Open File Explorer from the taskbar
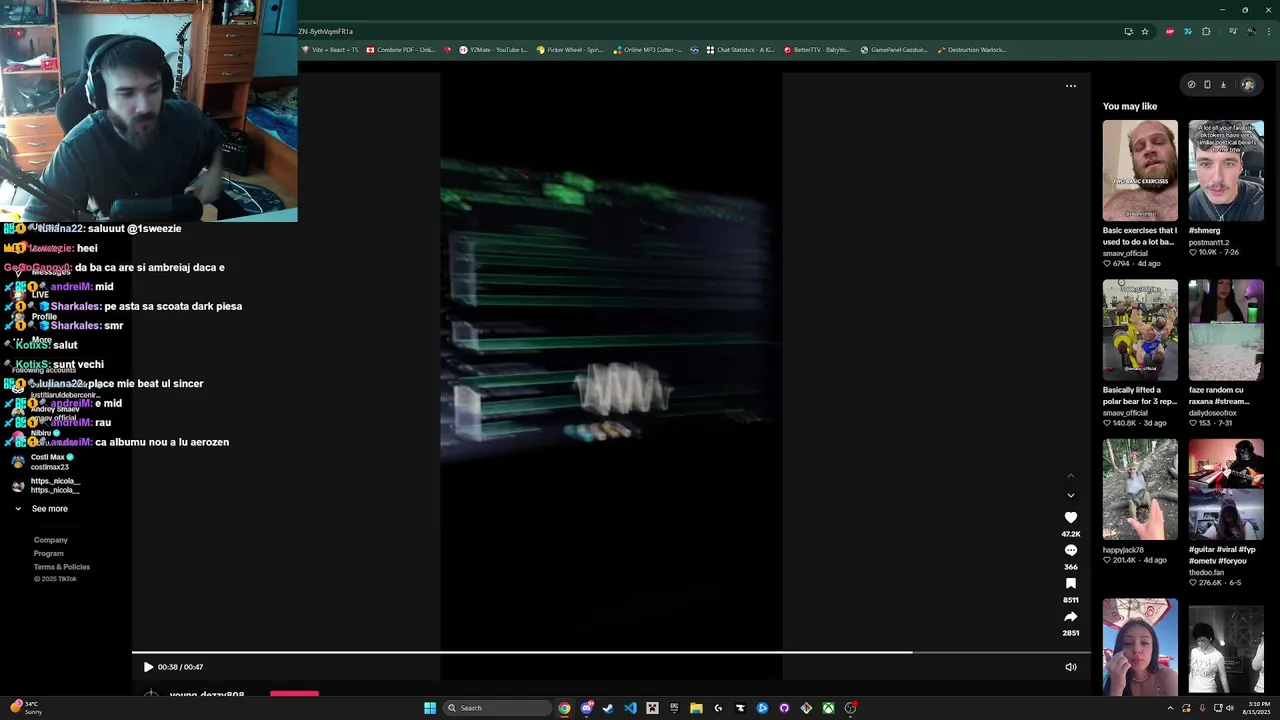Viewport: 1280px width, 720px height. coord(696,708)
